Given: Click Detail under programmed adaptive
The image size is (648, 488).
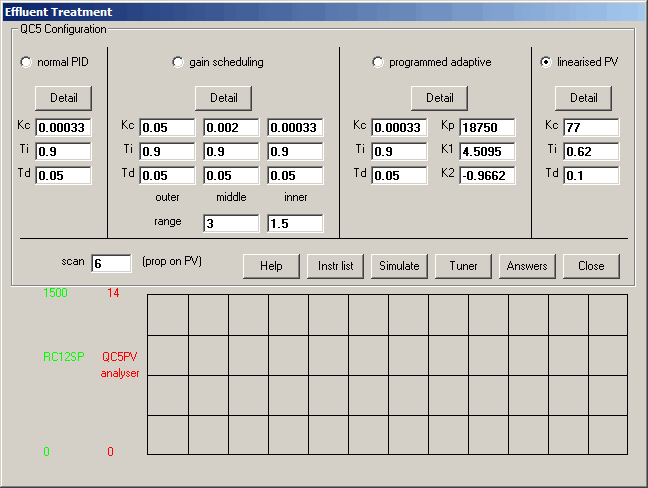Looking at the screenshot, I should [439, 98].
